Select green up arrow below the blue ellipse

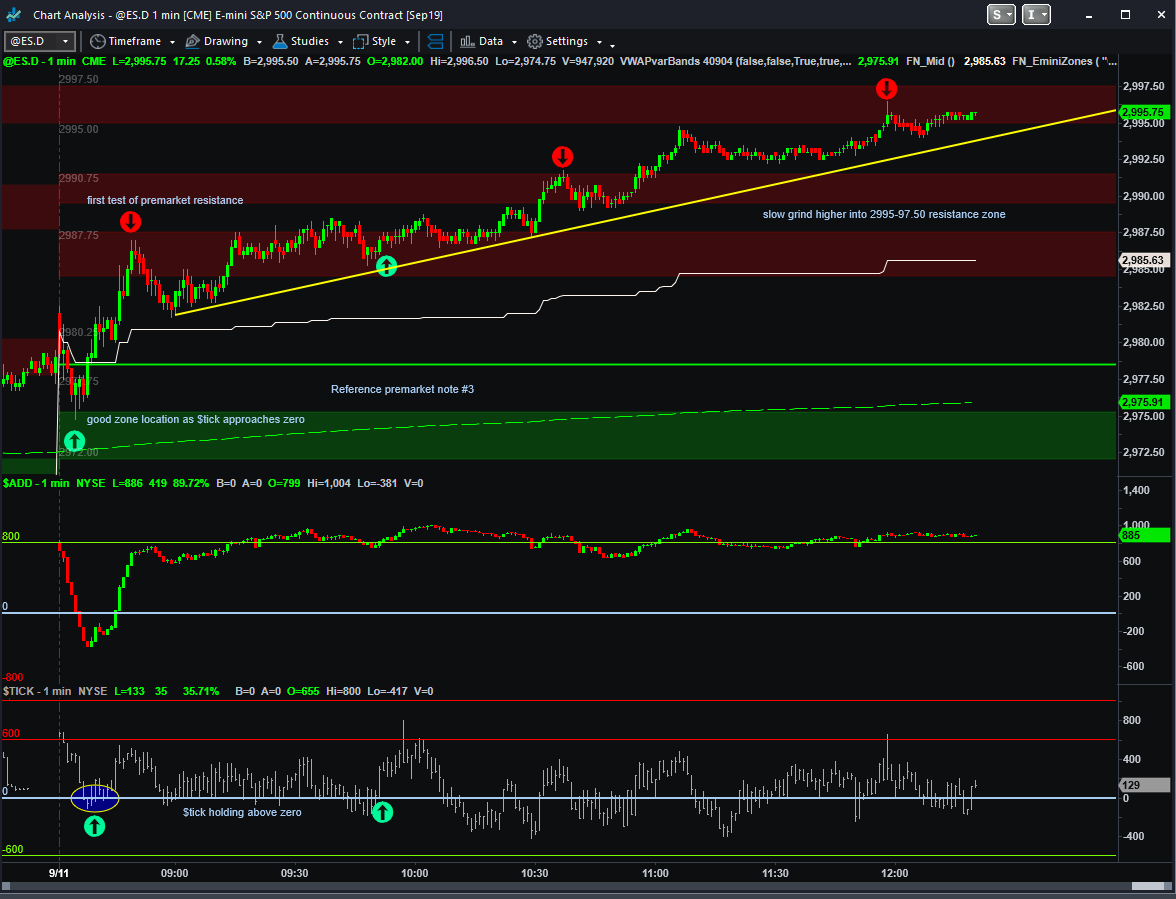coord(94,826)
